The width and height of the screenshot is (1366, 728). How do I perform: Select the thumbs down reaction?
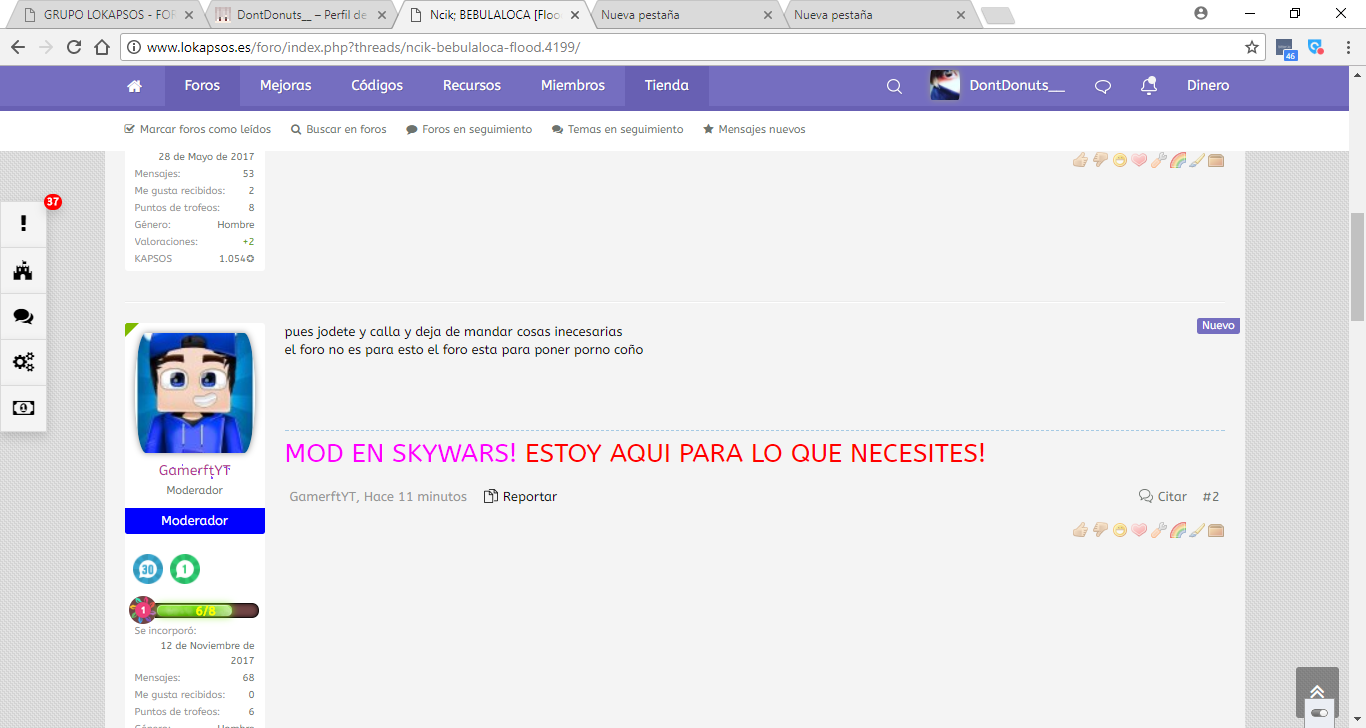pyautogui.click(x=1100, y=530)
